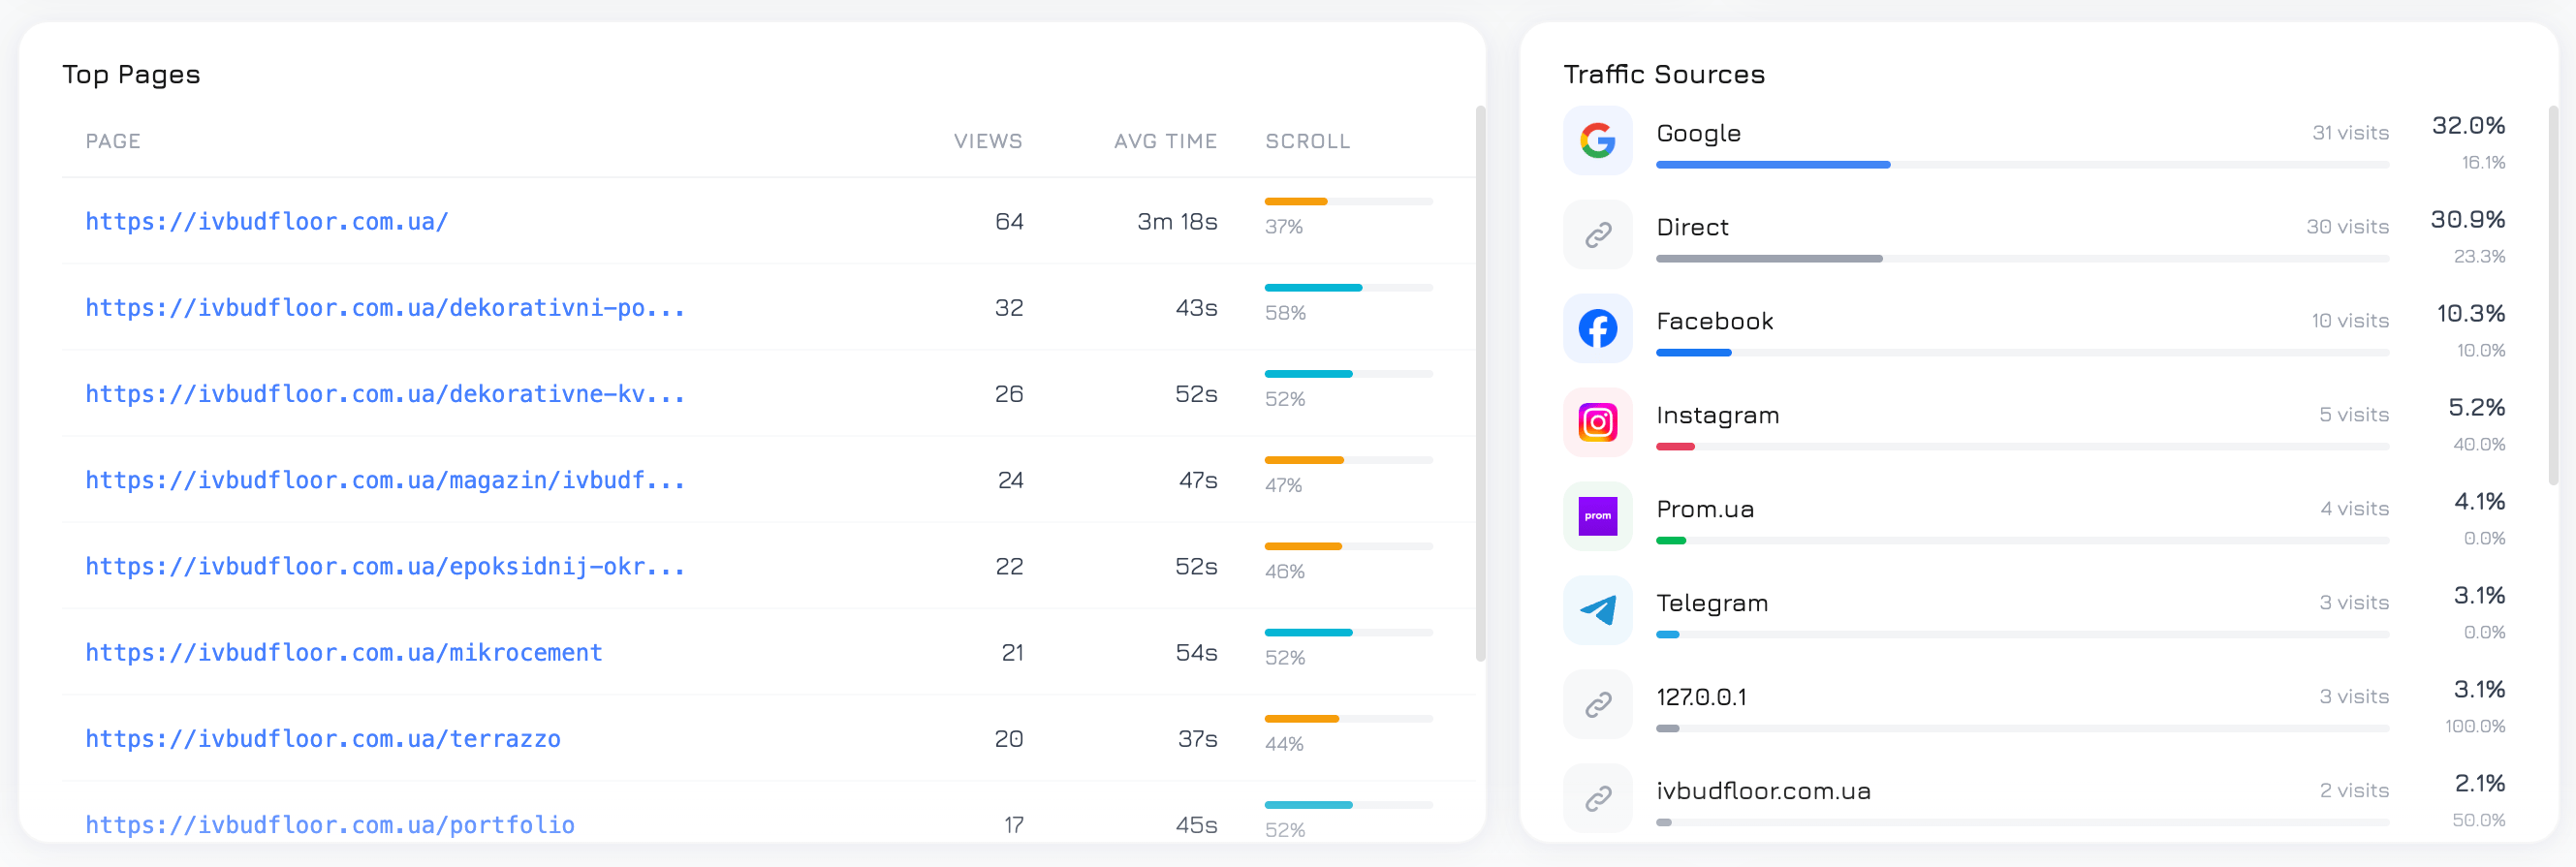Open the ivbudfloor.com.ua homepage link

click(x=267, y=222)
